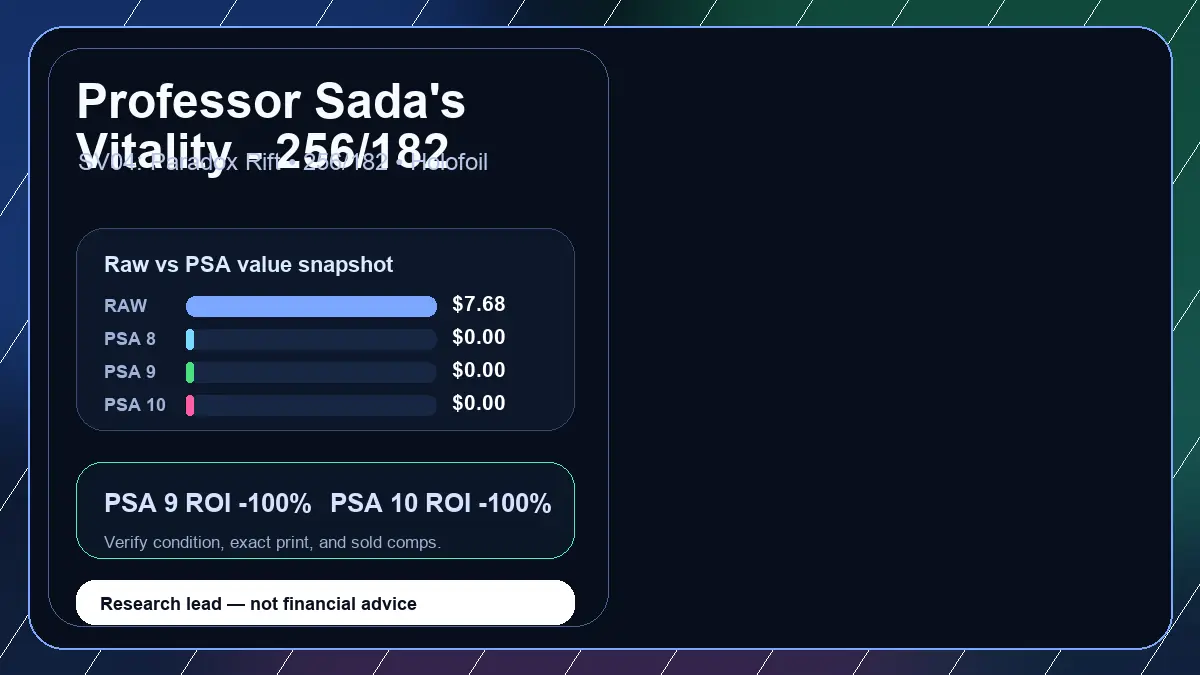
Task: Click the PSA 8 $0.00 value
Action: pyautogui.click(x=479, y=337)
